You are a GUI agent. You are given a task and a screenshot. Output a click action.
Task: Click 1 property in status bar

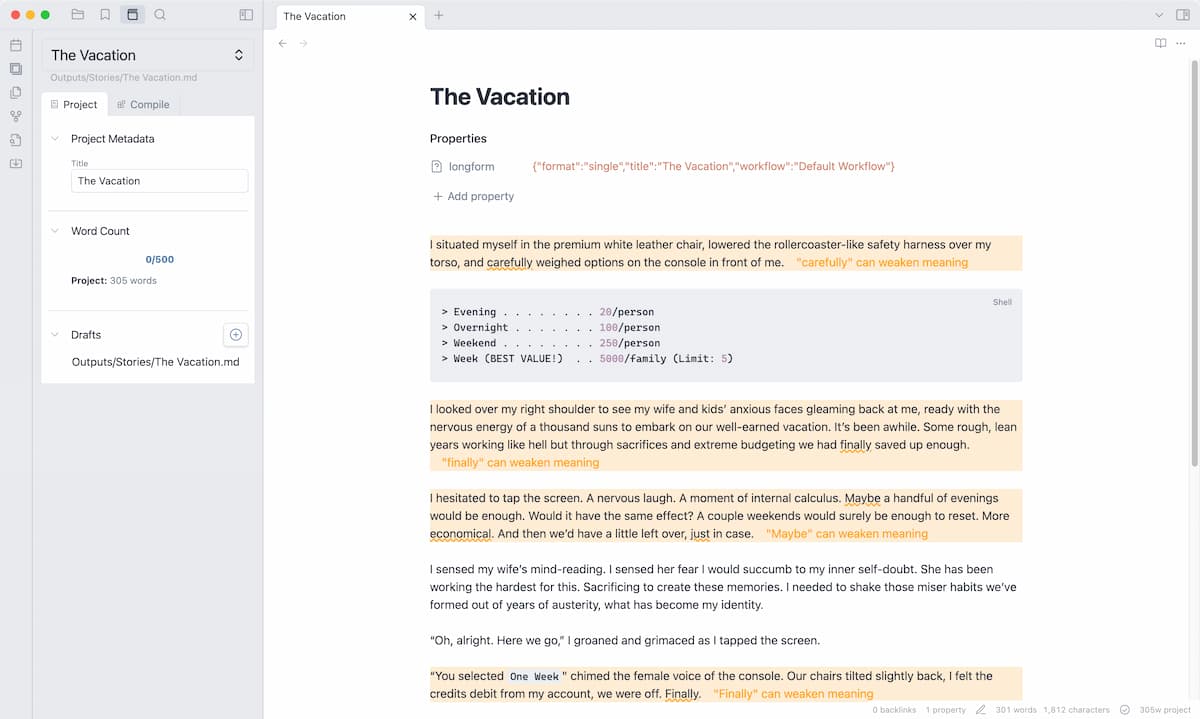946,710
